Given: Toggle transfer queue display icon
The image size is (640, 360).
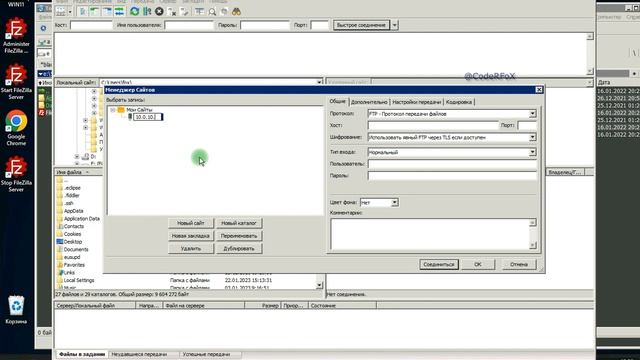Looking at the screenshot, I should click(119, 12).
